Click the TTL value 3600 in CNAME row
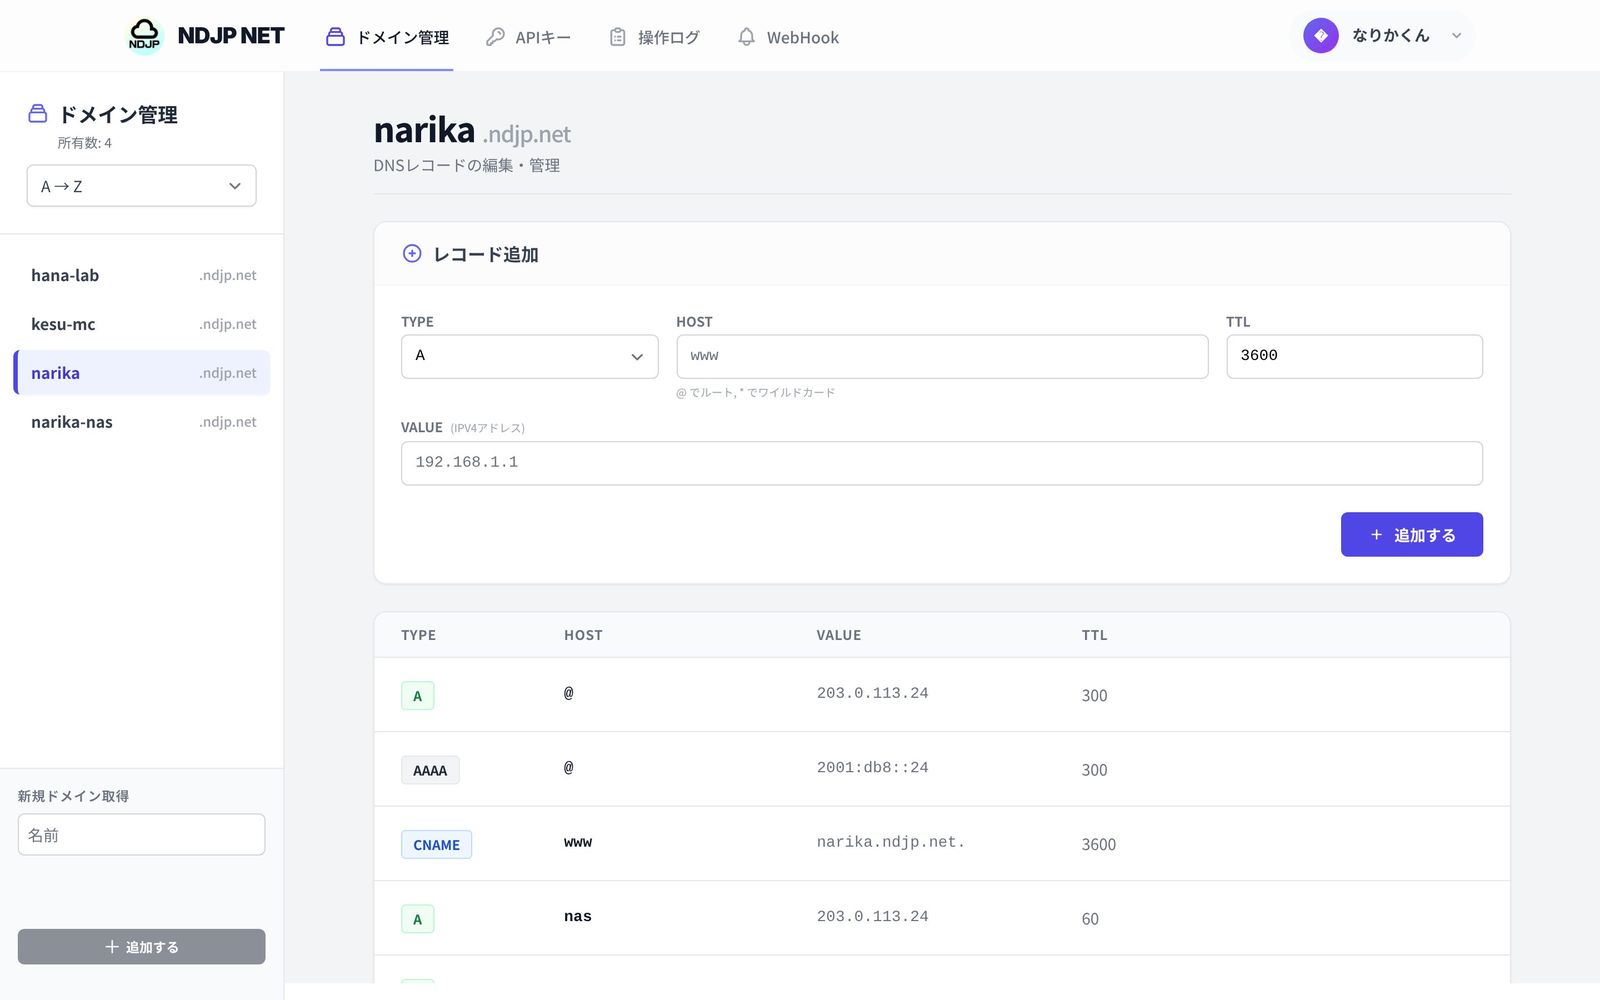The width and height of the screenshot is (1600, 1000). pyautogui.click(x=1098, y=844)
